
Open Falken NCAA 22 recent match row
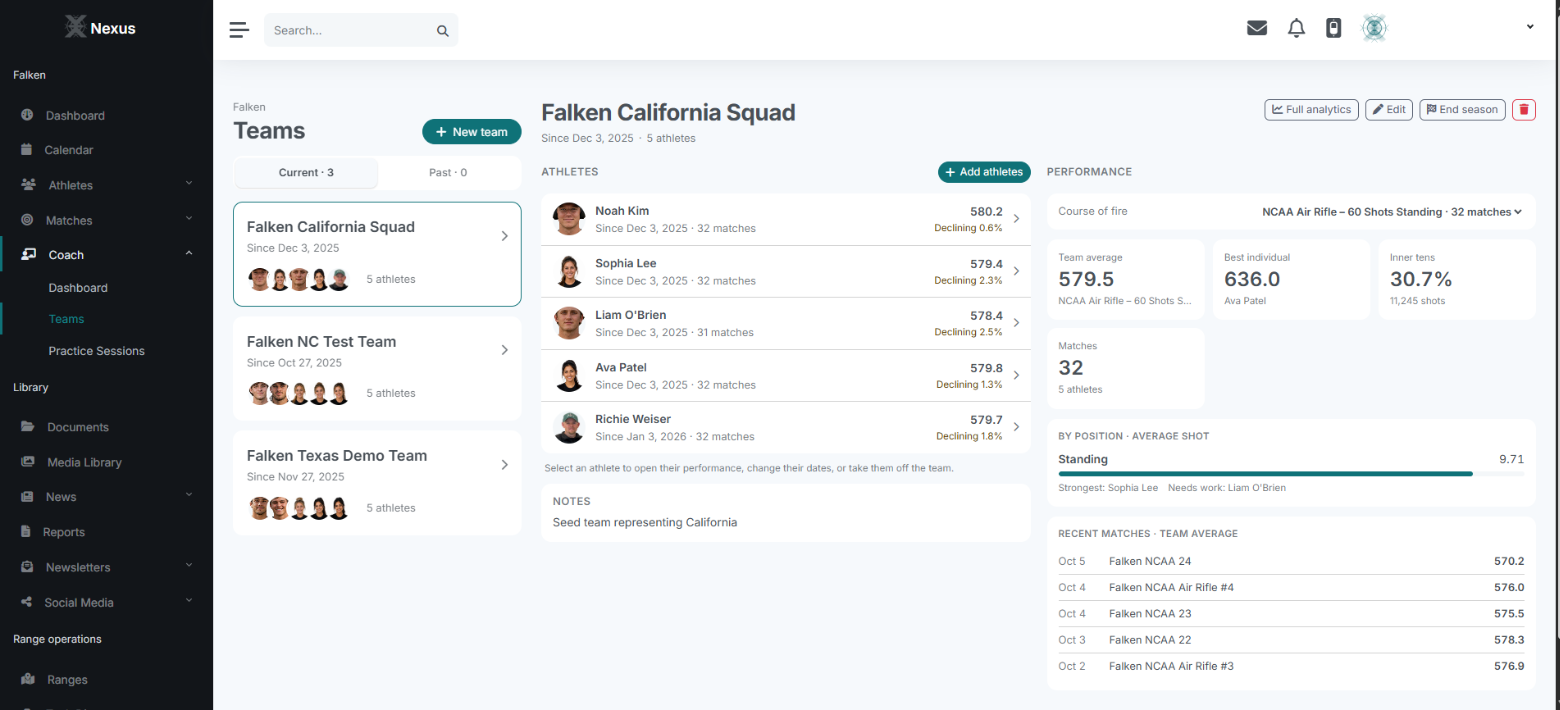(x=1291, y=640)
